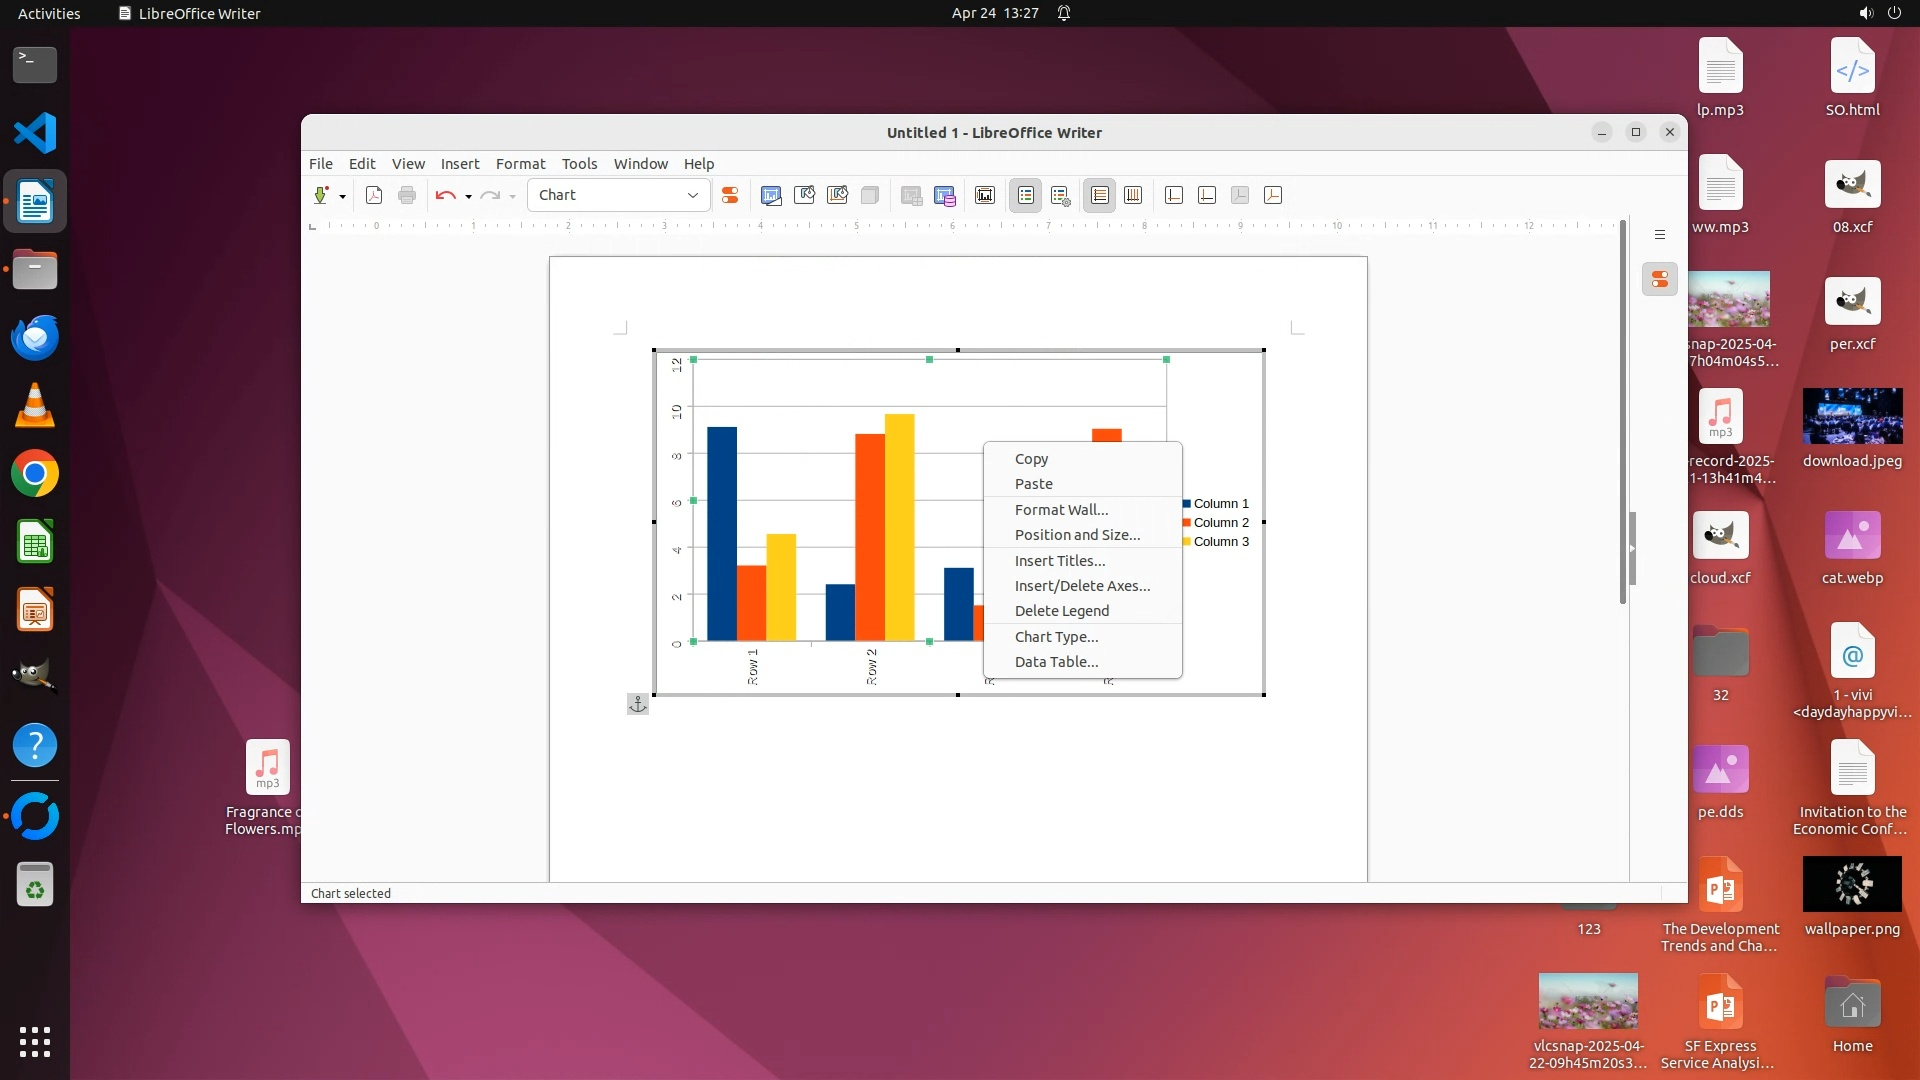The height and width of the screenshot is (1080, 1920).
Task: Click the Format Selection toolbar icon
Action: (730, 195)
